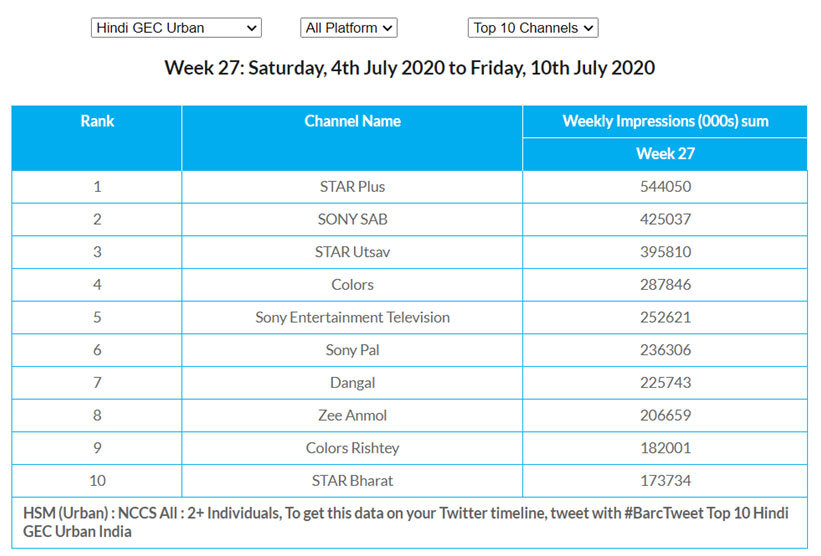Click Sony Entertainment Television cell
The height and width of the screenshot is (556, 821).
tap(352, 317)
